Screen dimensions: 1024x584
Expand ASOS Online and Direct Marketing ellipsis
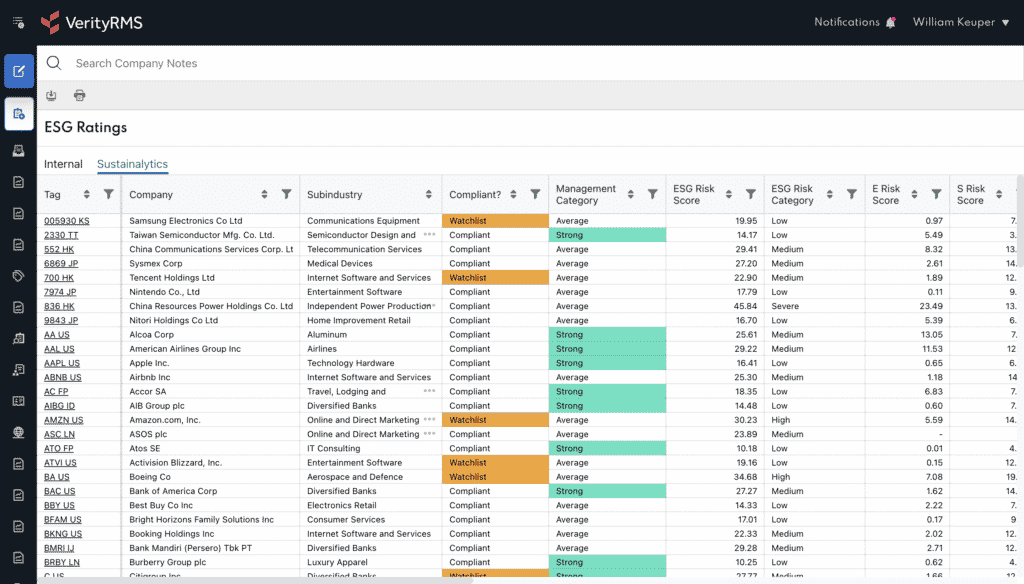429,434
